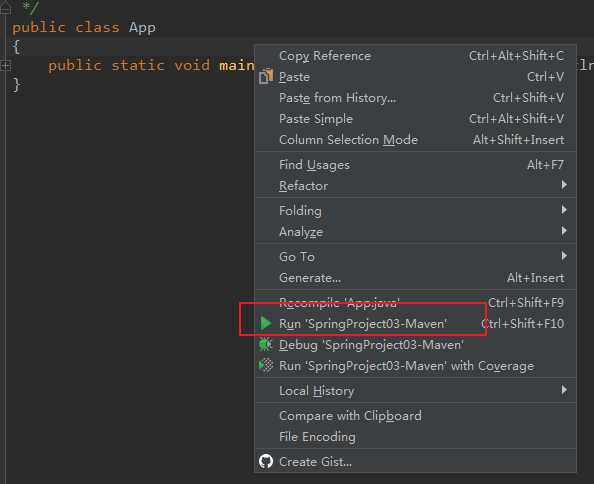Select Paste from History menu entry
This screenshot has height=484, width=594.
click(416, 98)
